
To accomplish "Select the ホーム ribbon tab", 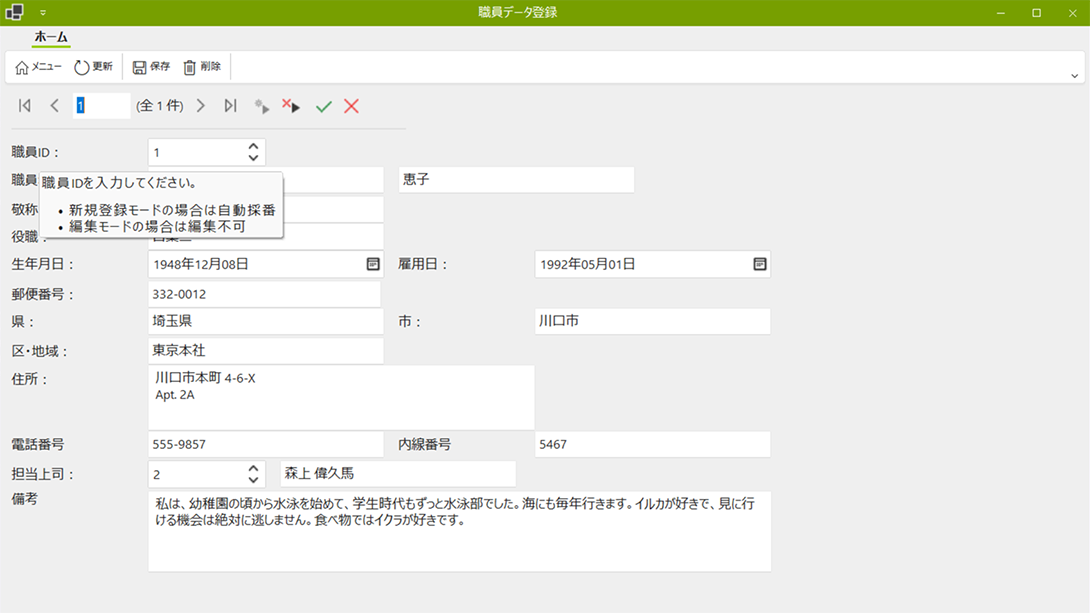I will [51, 37].
